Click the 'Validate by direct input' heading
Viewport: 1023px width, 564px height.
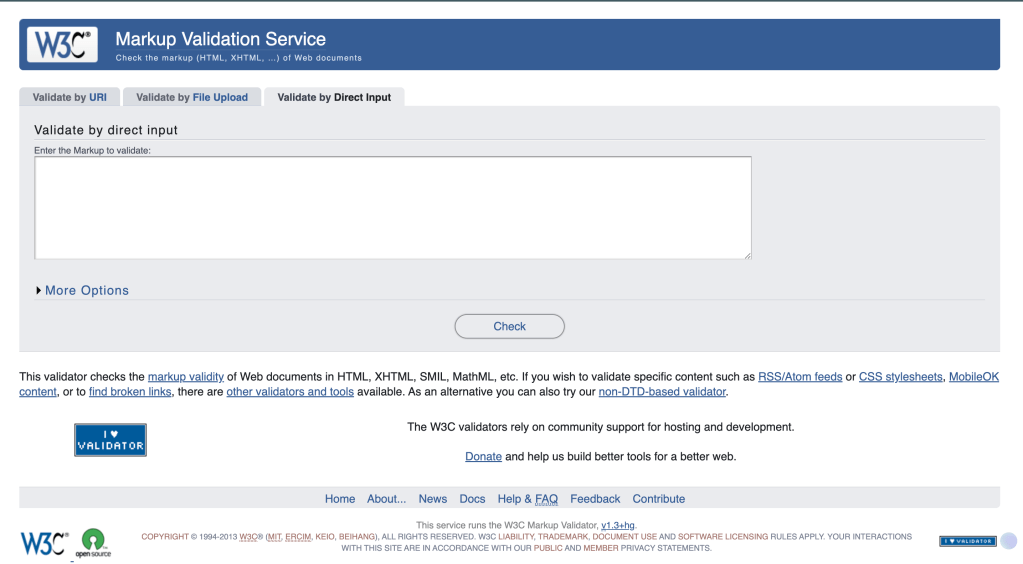click(106, 130)
